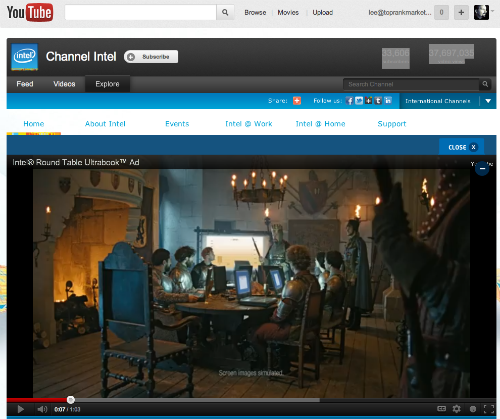500x419 pixels.
Task: Open the Feed tab
Action: point(25,84)
